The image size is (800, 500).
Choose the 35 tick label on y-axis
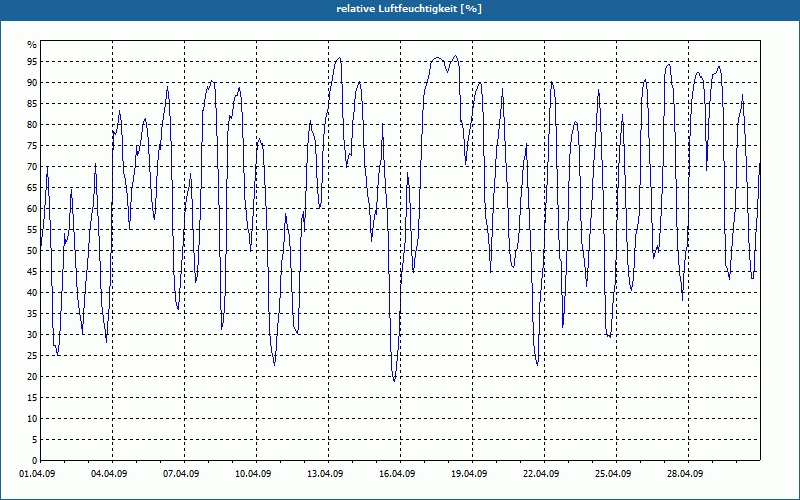[32, 313]
